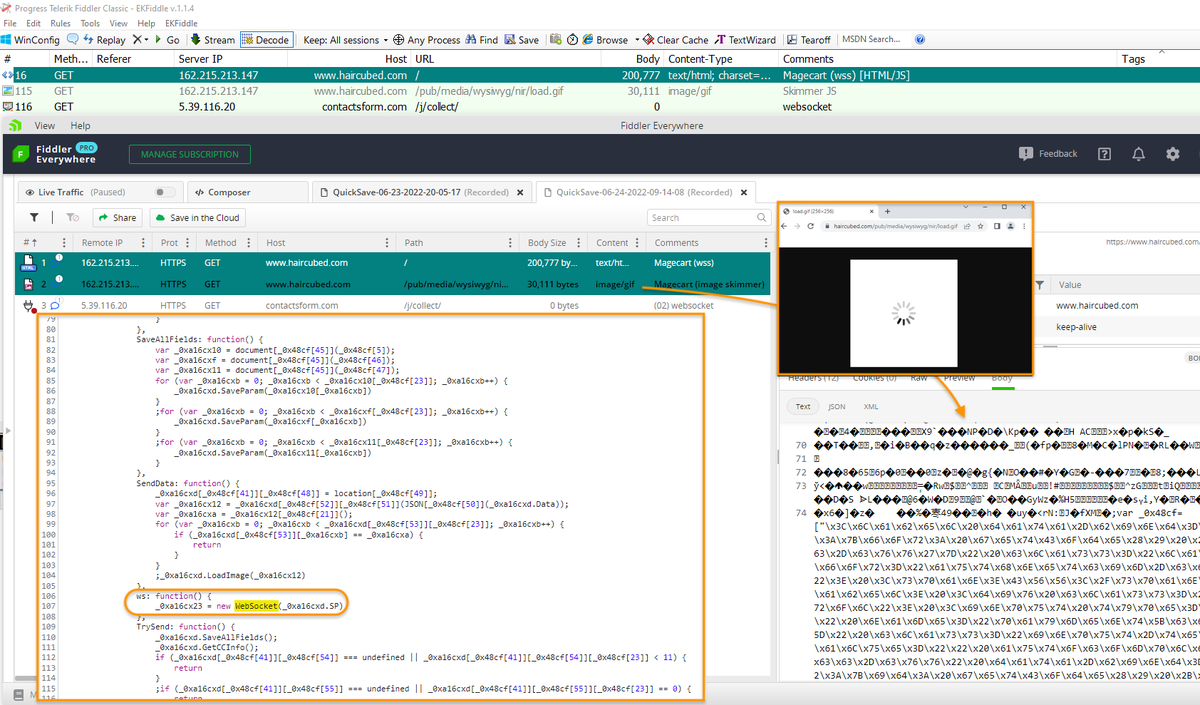The width and height of the screenshot is (1200, 705).
Task: Select the XML body view
Action: (x=870, y=407)
